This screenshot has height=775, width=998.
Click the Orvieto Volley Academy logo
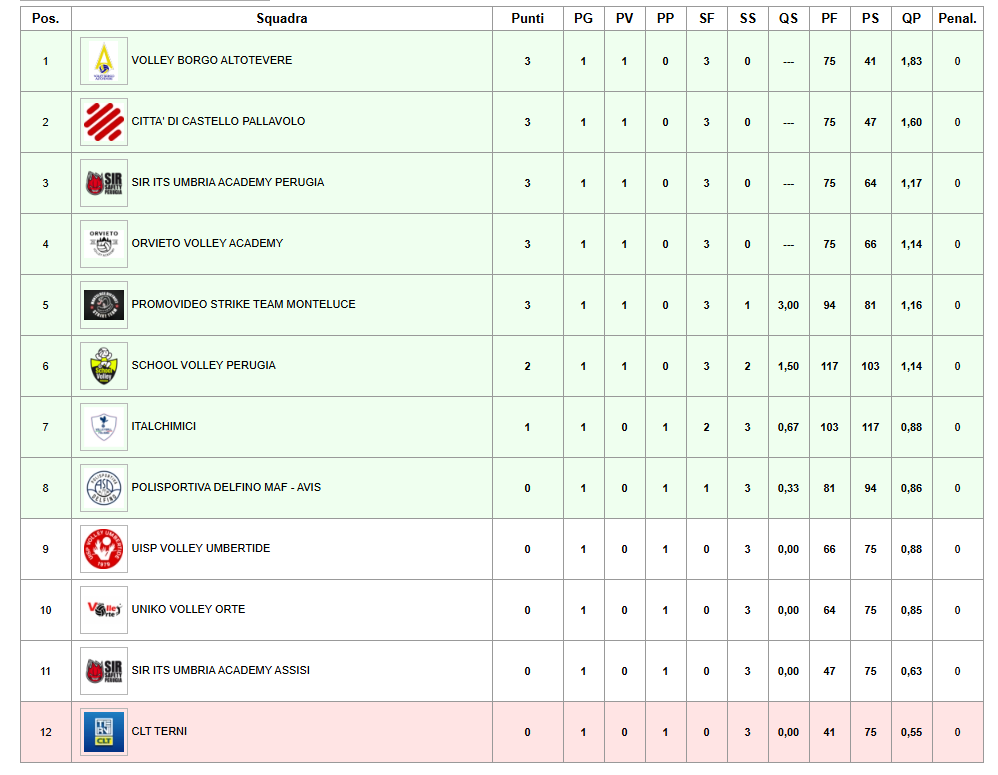point(104,244)
